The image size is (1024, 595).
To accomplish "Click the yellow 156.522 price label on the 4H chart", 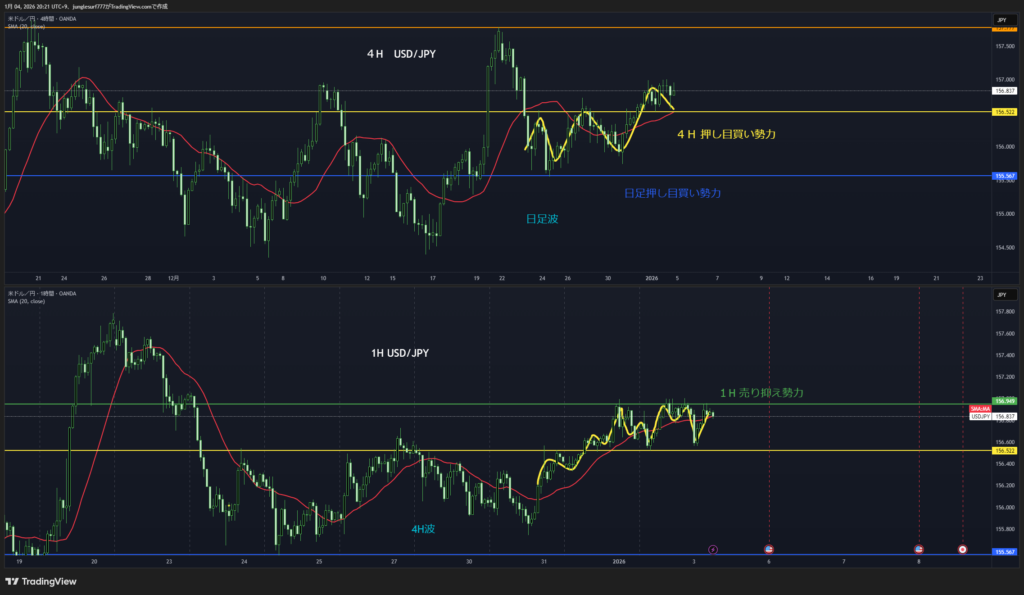I will coord(1003,112).
